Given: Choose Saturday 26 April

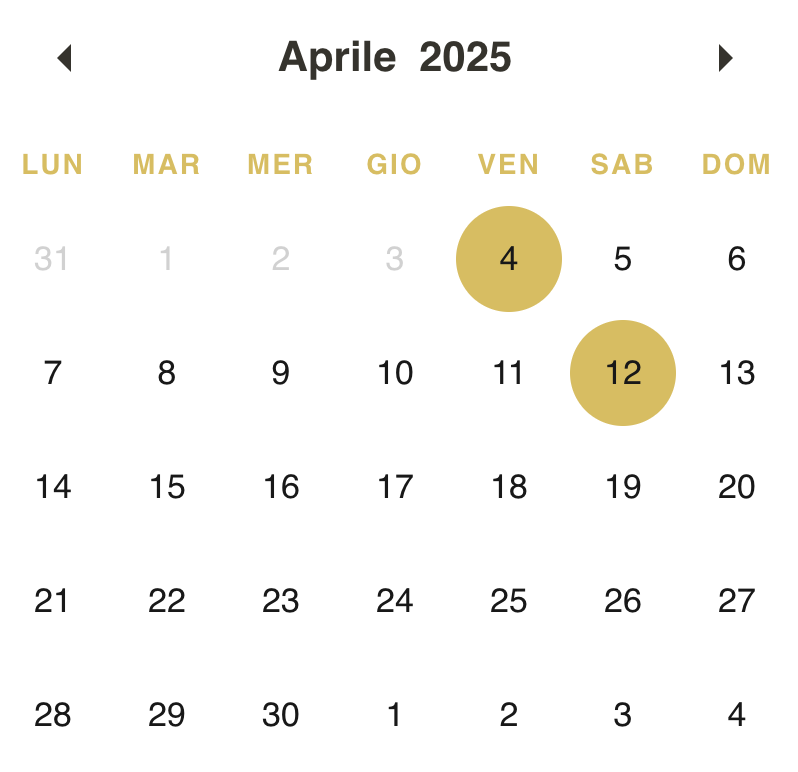Looking at the screenshot, I should pyautogui.click(x=623, y=601).
